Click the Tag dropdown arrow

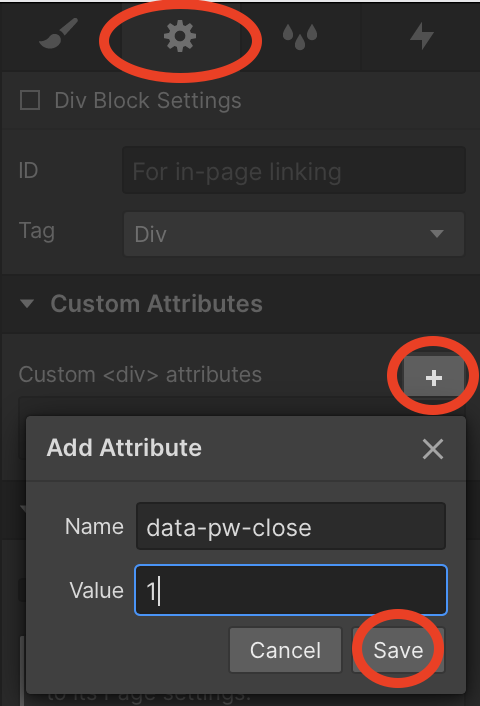pos(436,234)
